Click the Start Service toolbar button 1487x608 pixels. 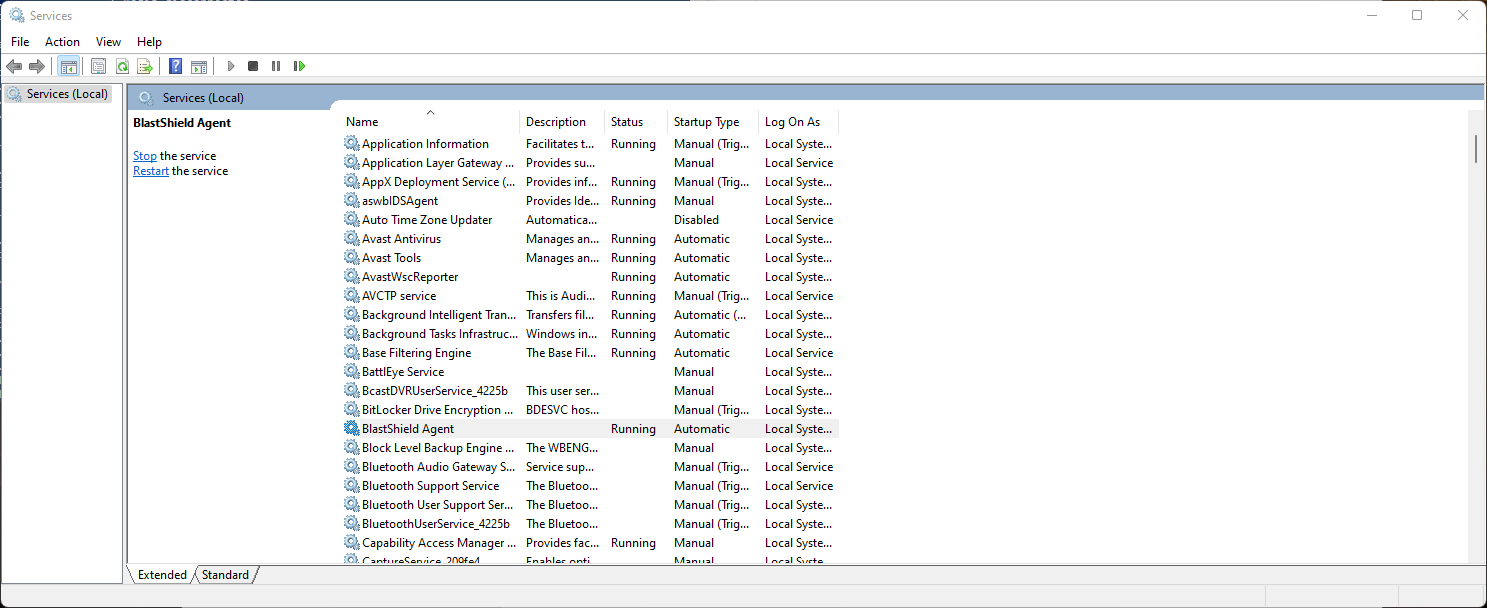[231, 66]
